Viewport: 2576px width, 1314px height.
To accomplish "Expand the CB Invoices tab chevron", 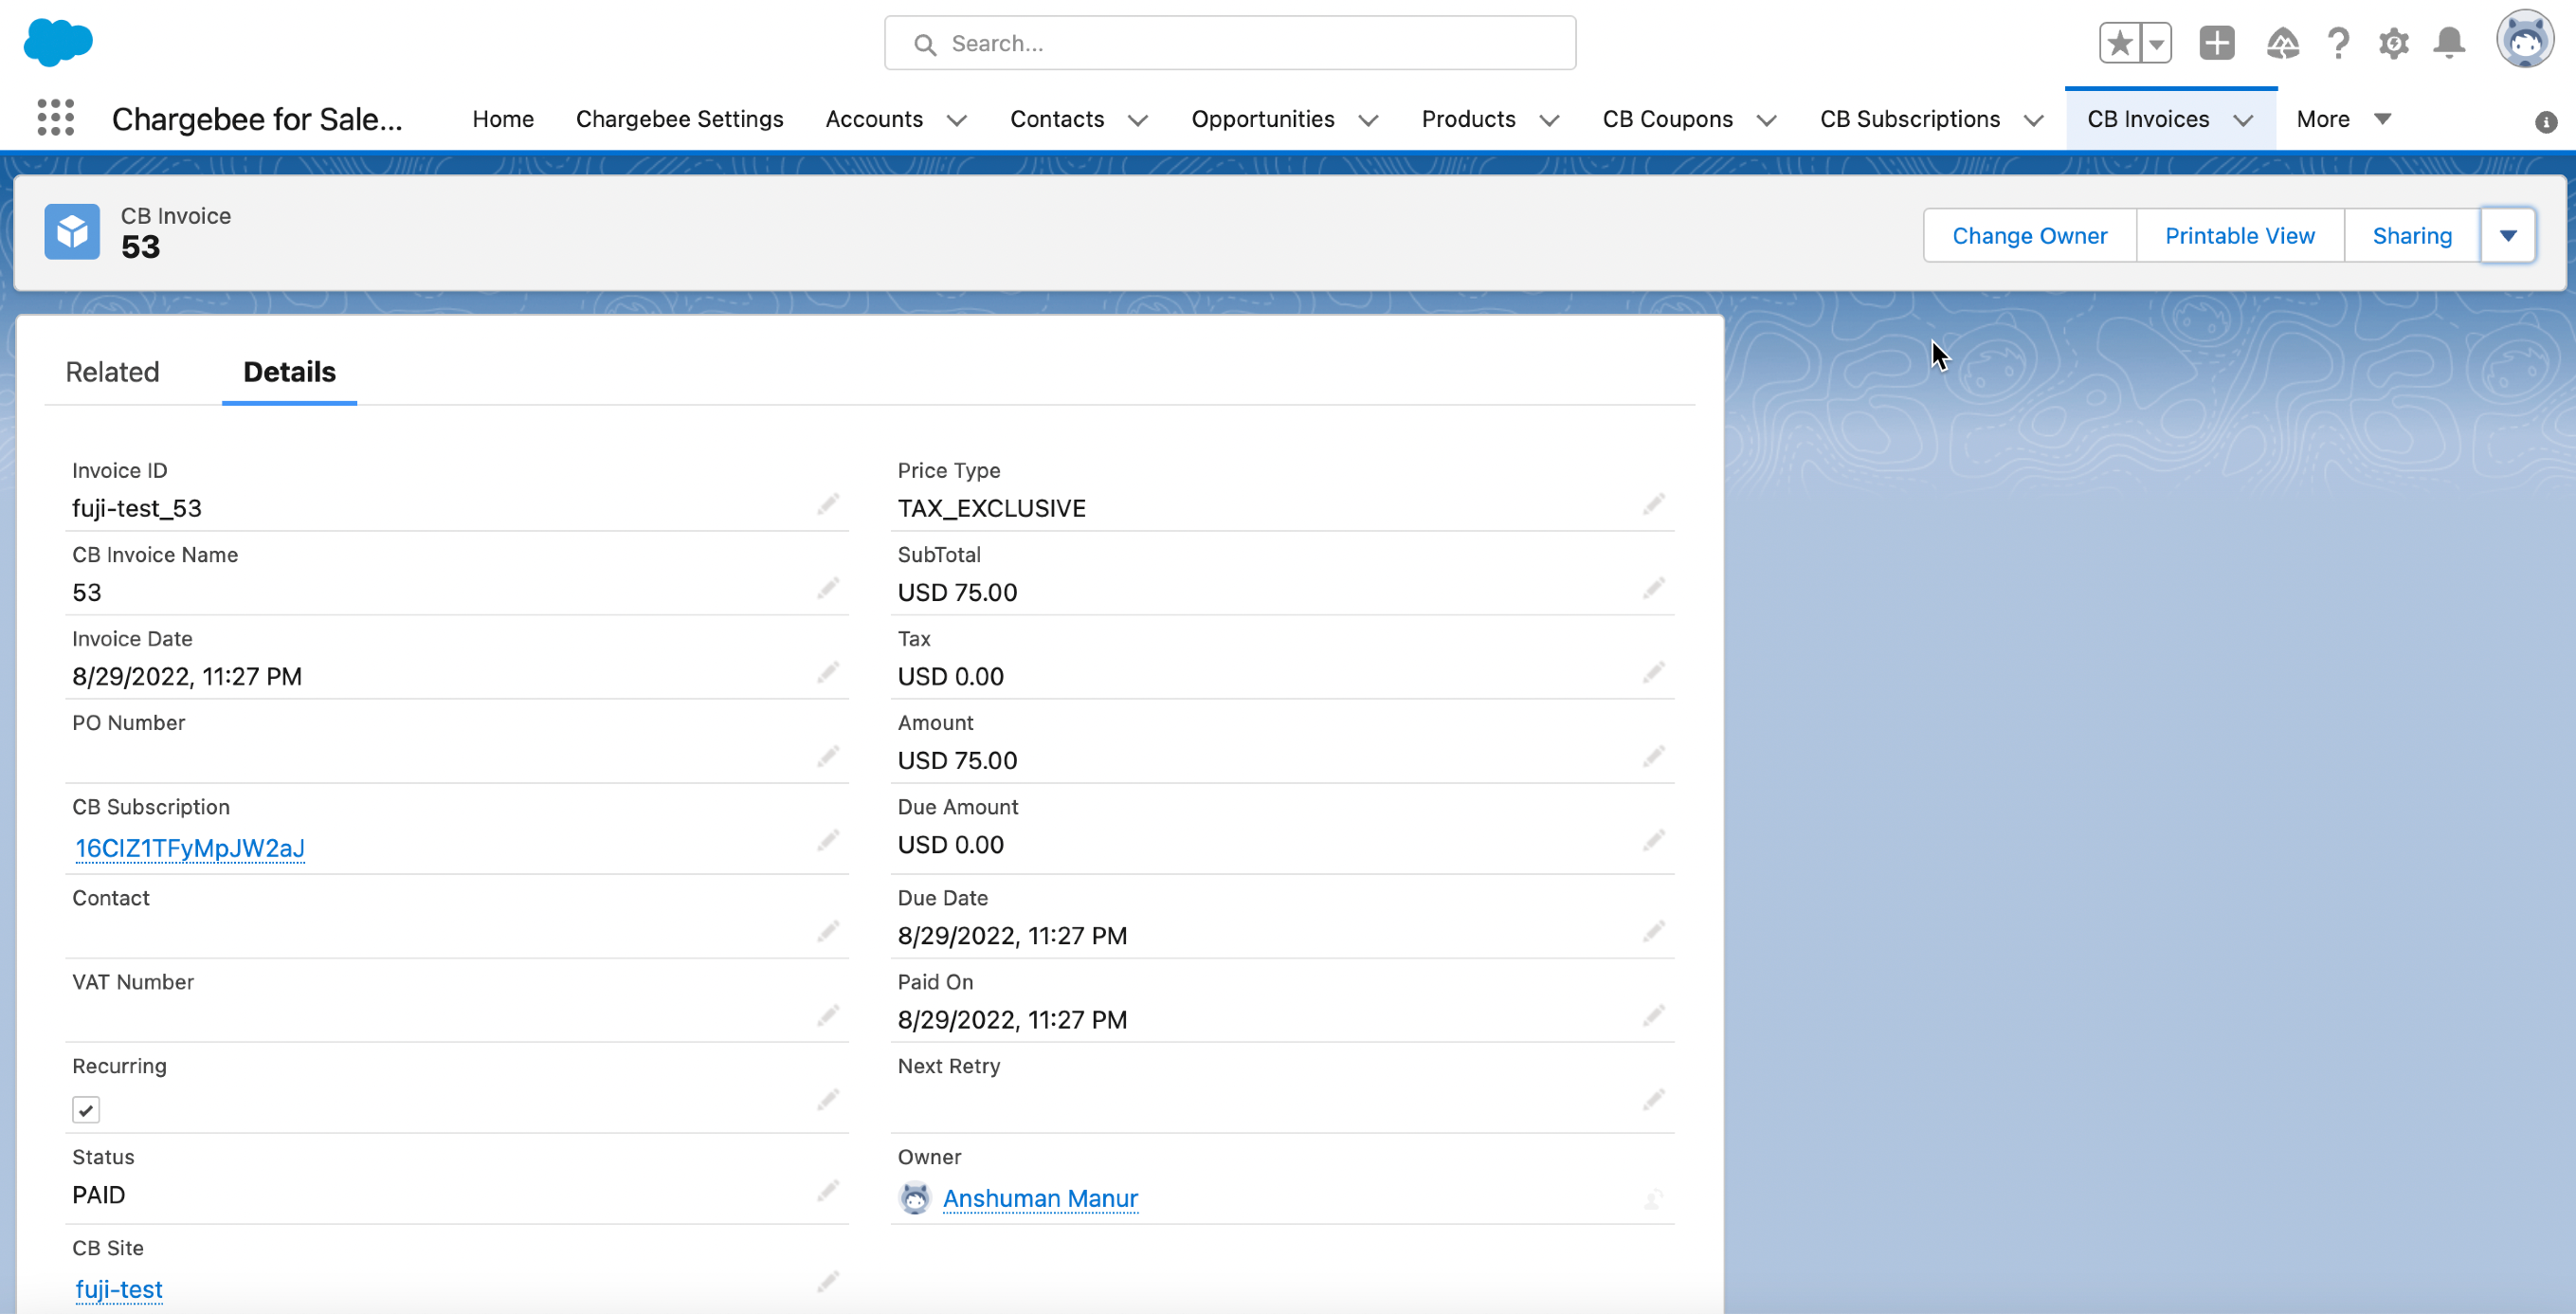I will tap(2243, 120).
